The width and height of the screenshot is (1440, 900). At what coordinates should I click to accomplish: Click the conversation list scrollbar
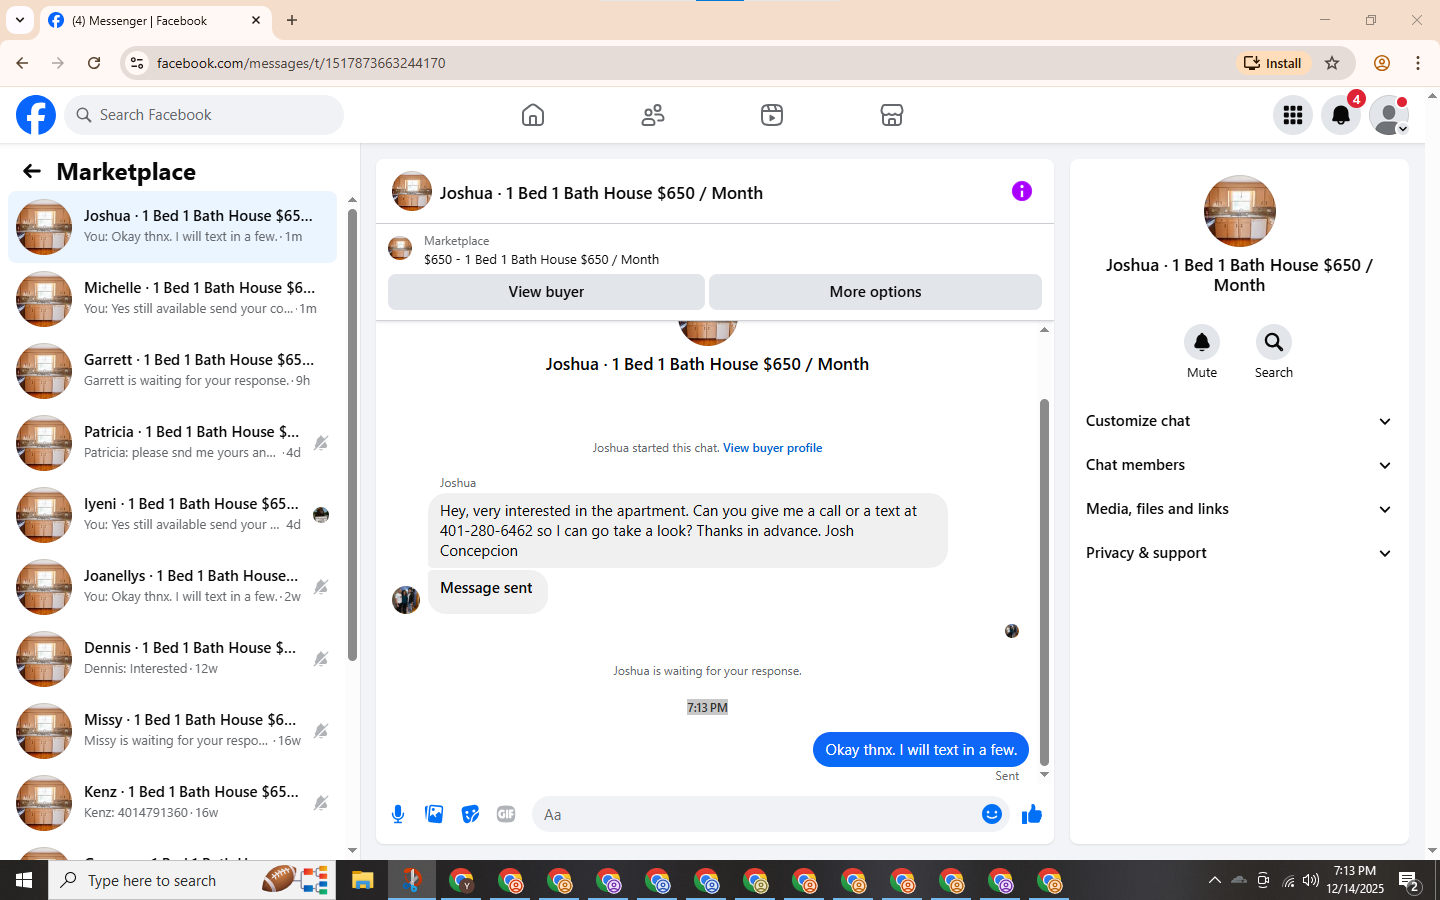[x=352, y=435]
